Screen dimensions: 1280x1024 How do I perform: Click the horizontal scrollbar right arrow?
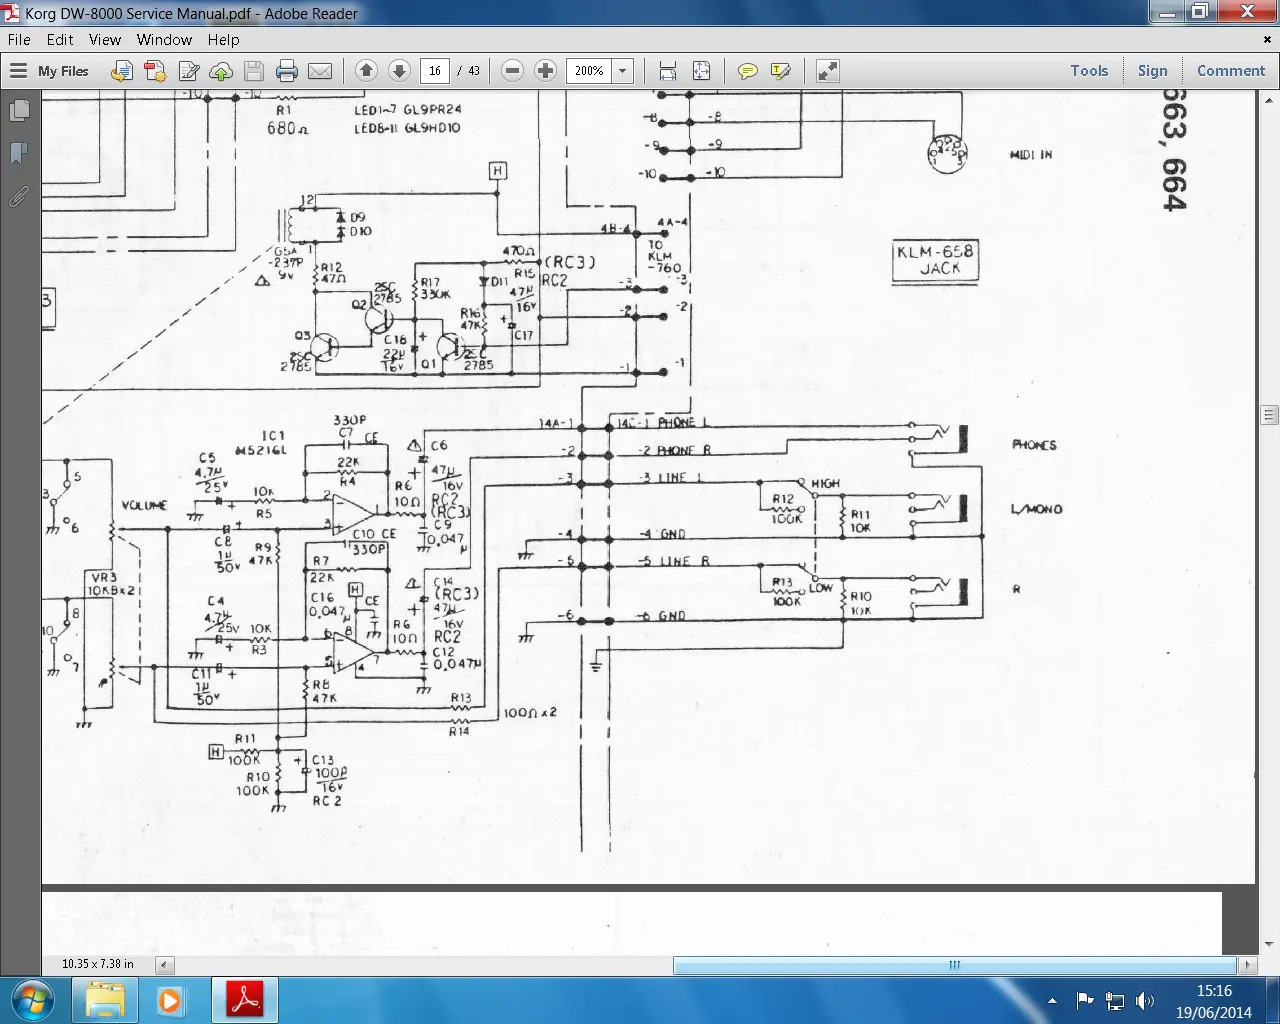[x=1247, y=965]
